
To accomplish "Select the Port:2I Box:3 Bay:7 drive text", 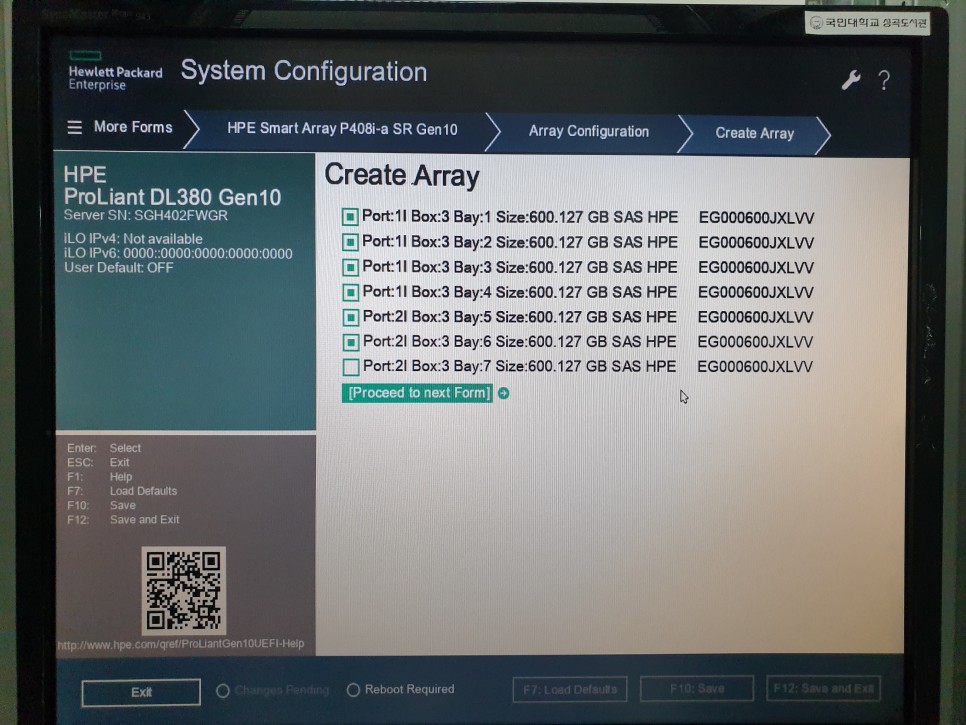I will pos(519,367).
